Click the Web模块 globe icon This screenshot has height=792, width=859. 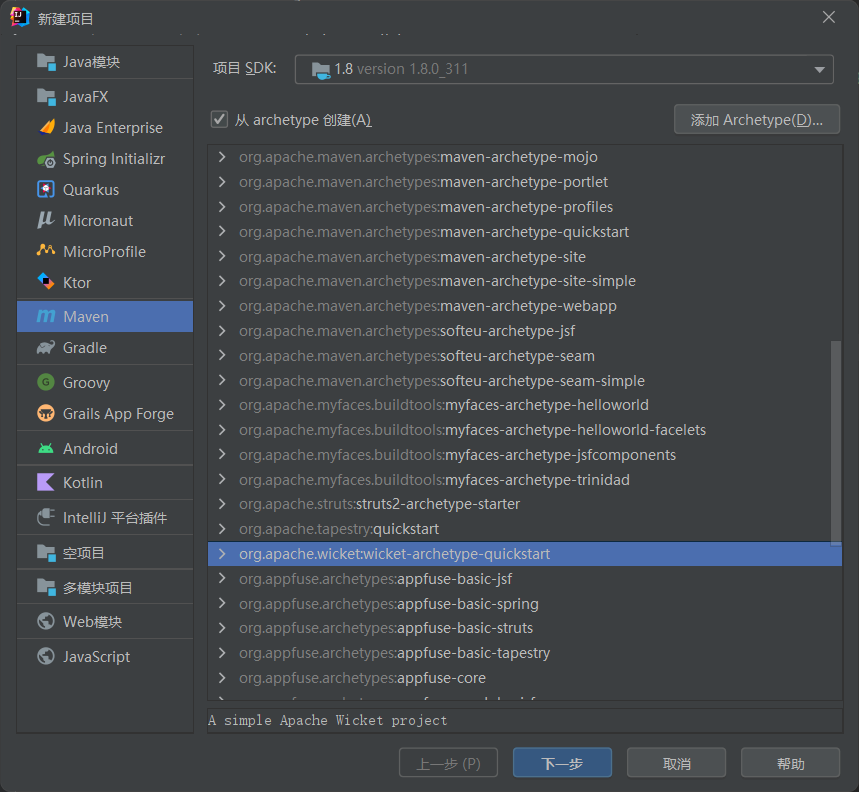click(x=46, y=622)
